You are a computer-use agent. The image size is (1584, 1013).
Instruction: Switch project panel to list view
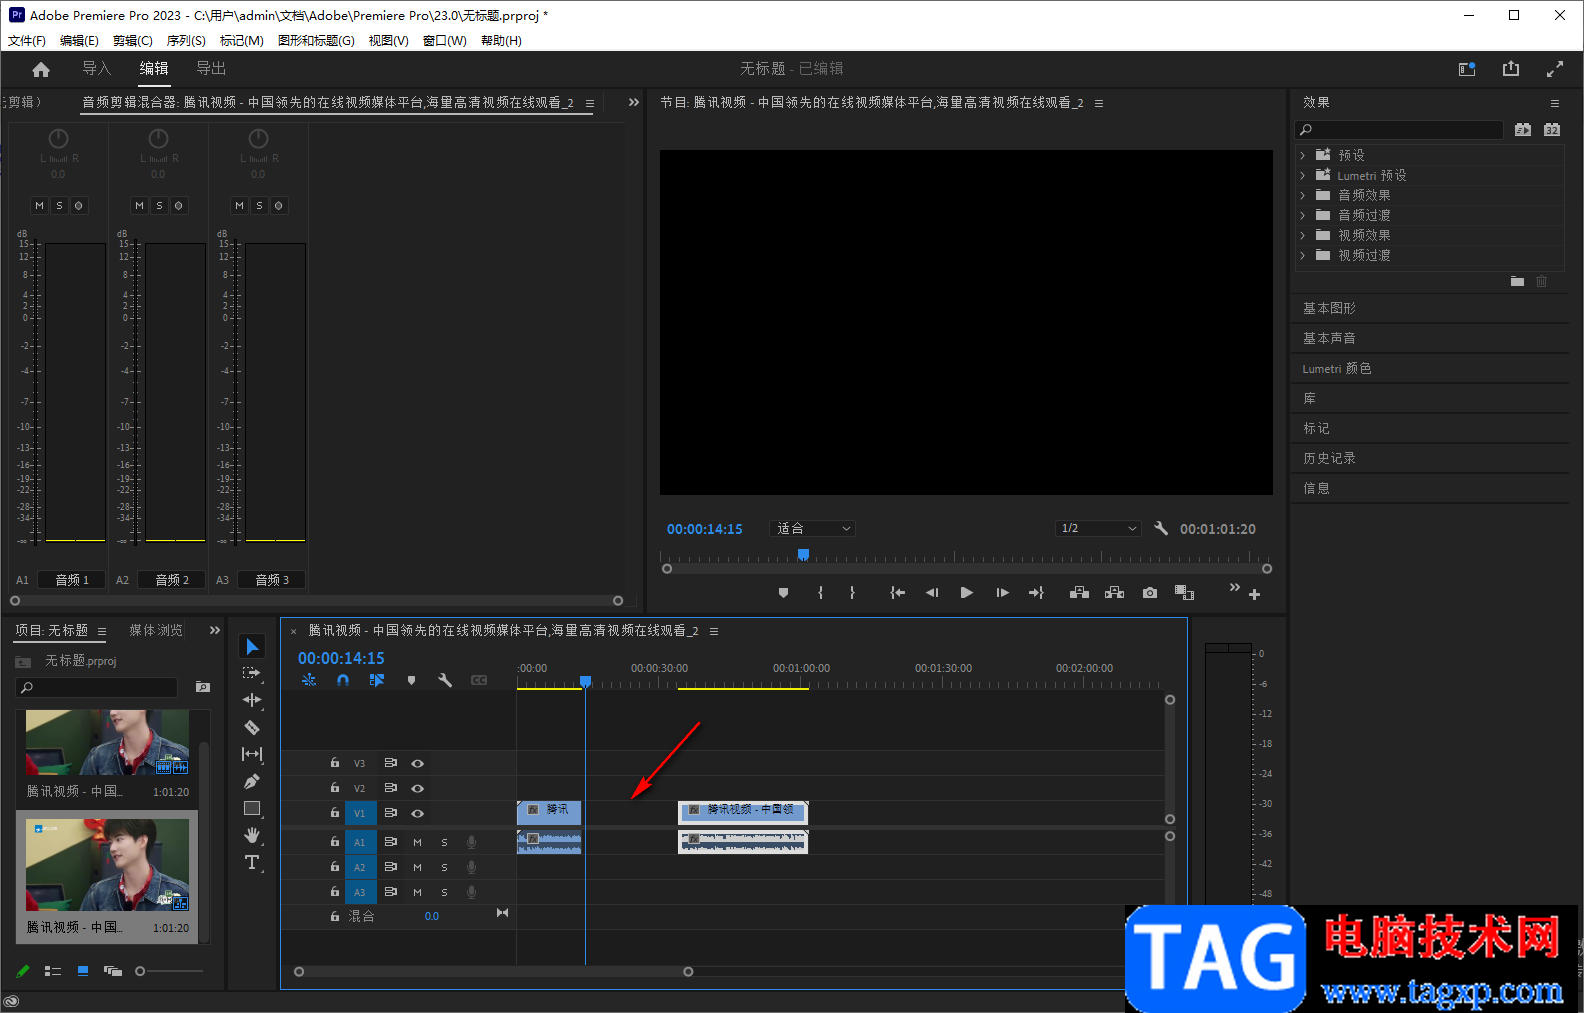(53, 971)
